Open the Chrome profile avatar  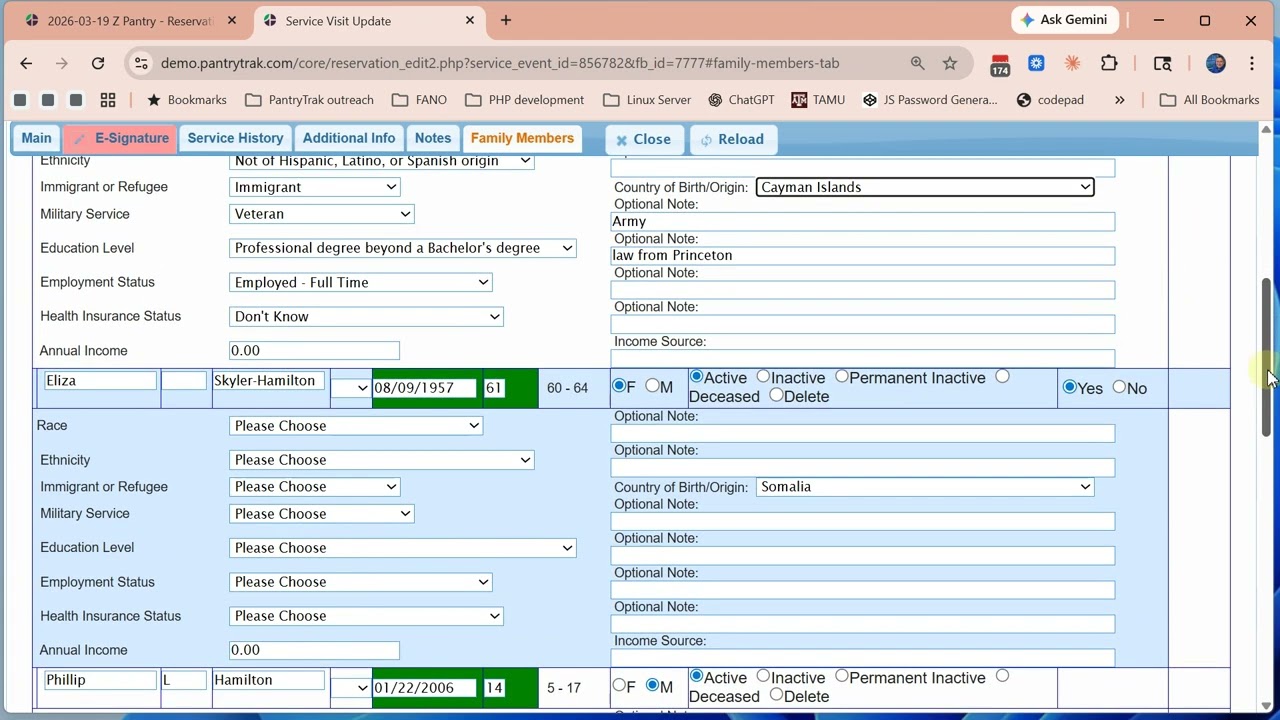click(1216, 63)
